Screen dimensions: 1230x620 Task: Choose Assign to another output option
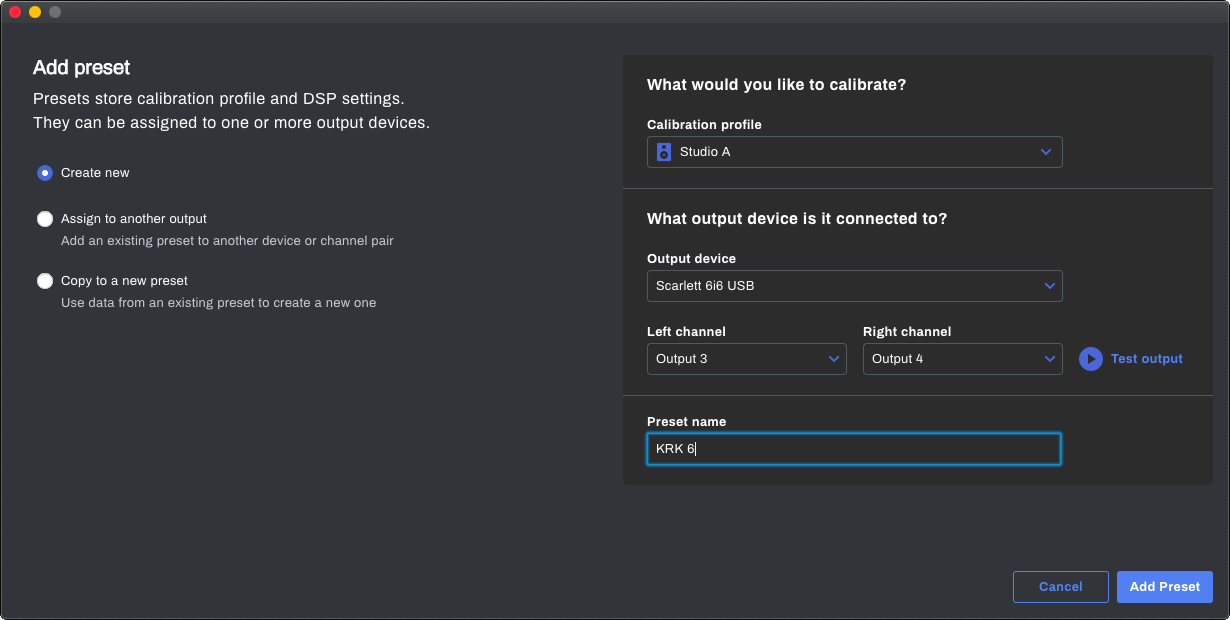point(45,219)
